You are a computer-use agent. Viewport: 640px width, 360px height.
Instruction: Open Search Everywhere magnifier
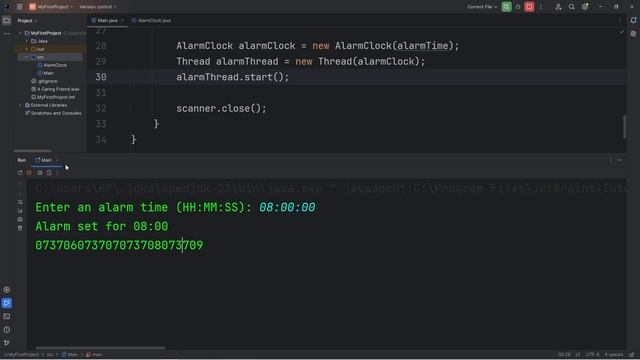(x=571, y=7)
